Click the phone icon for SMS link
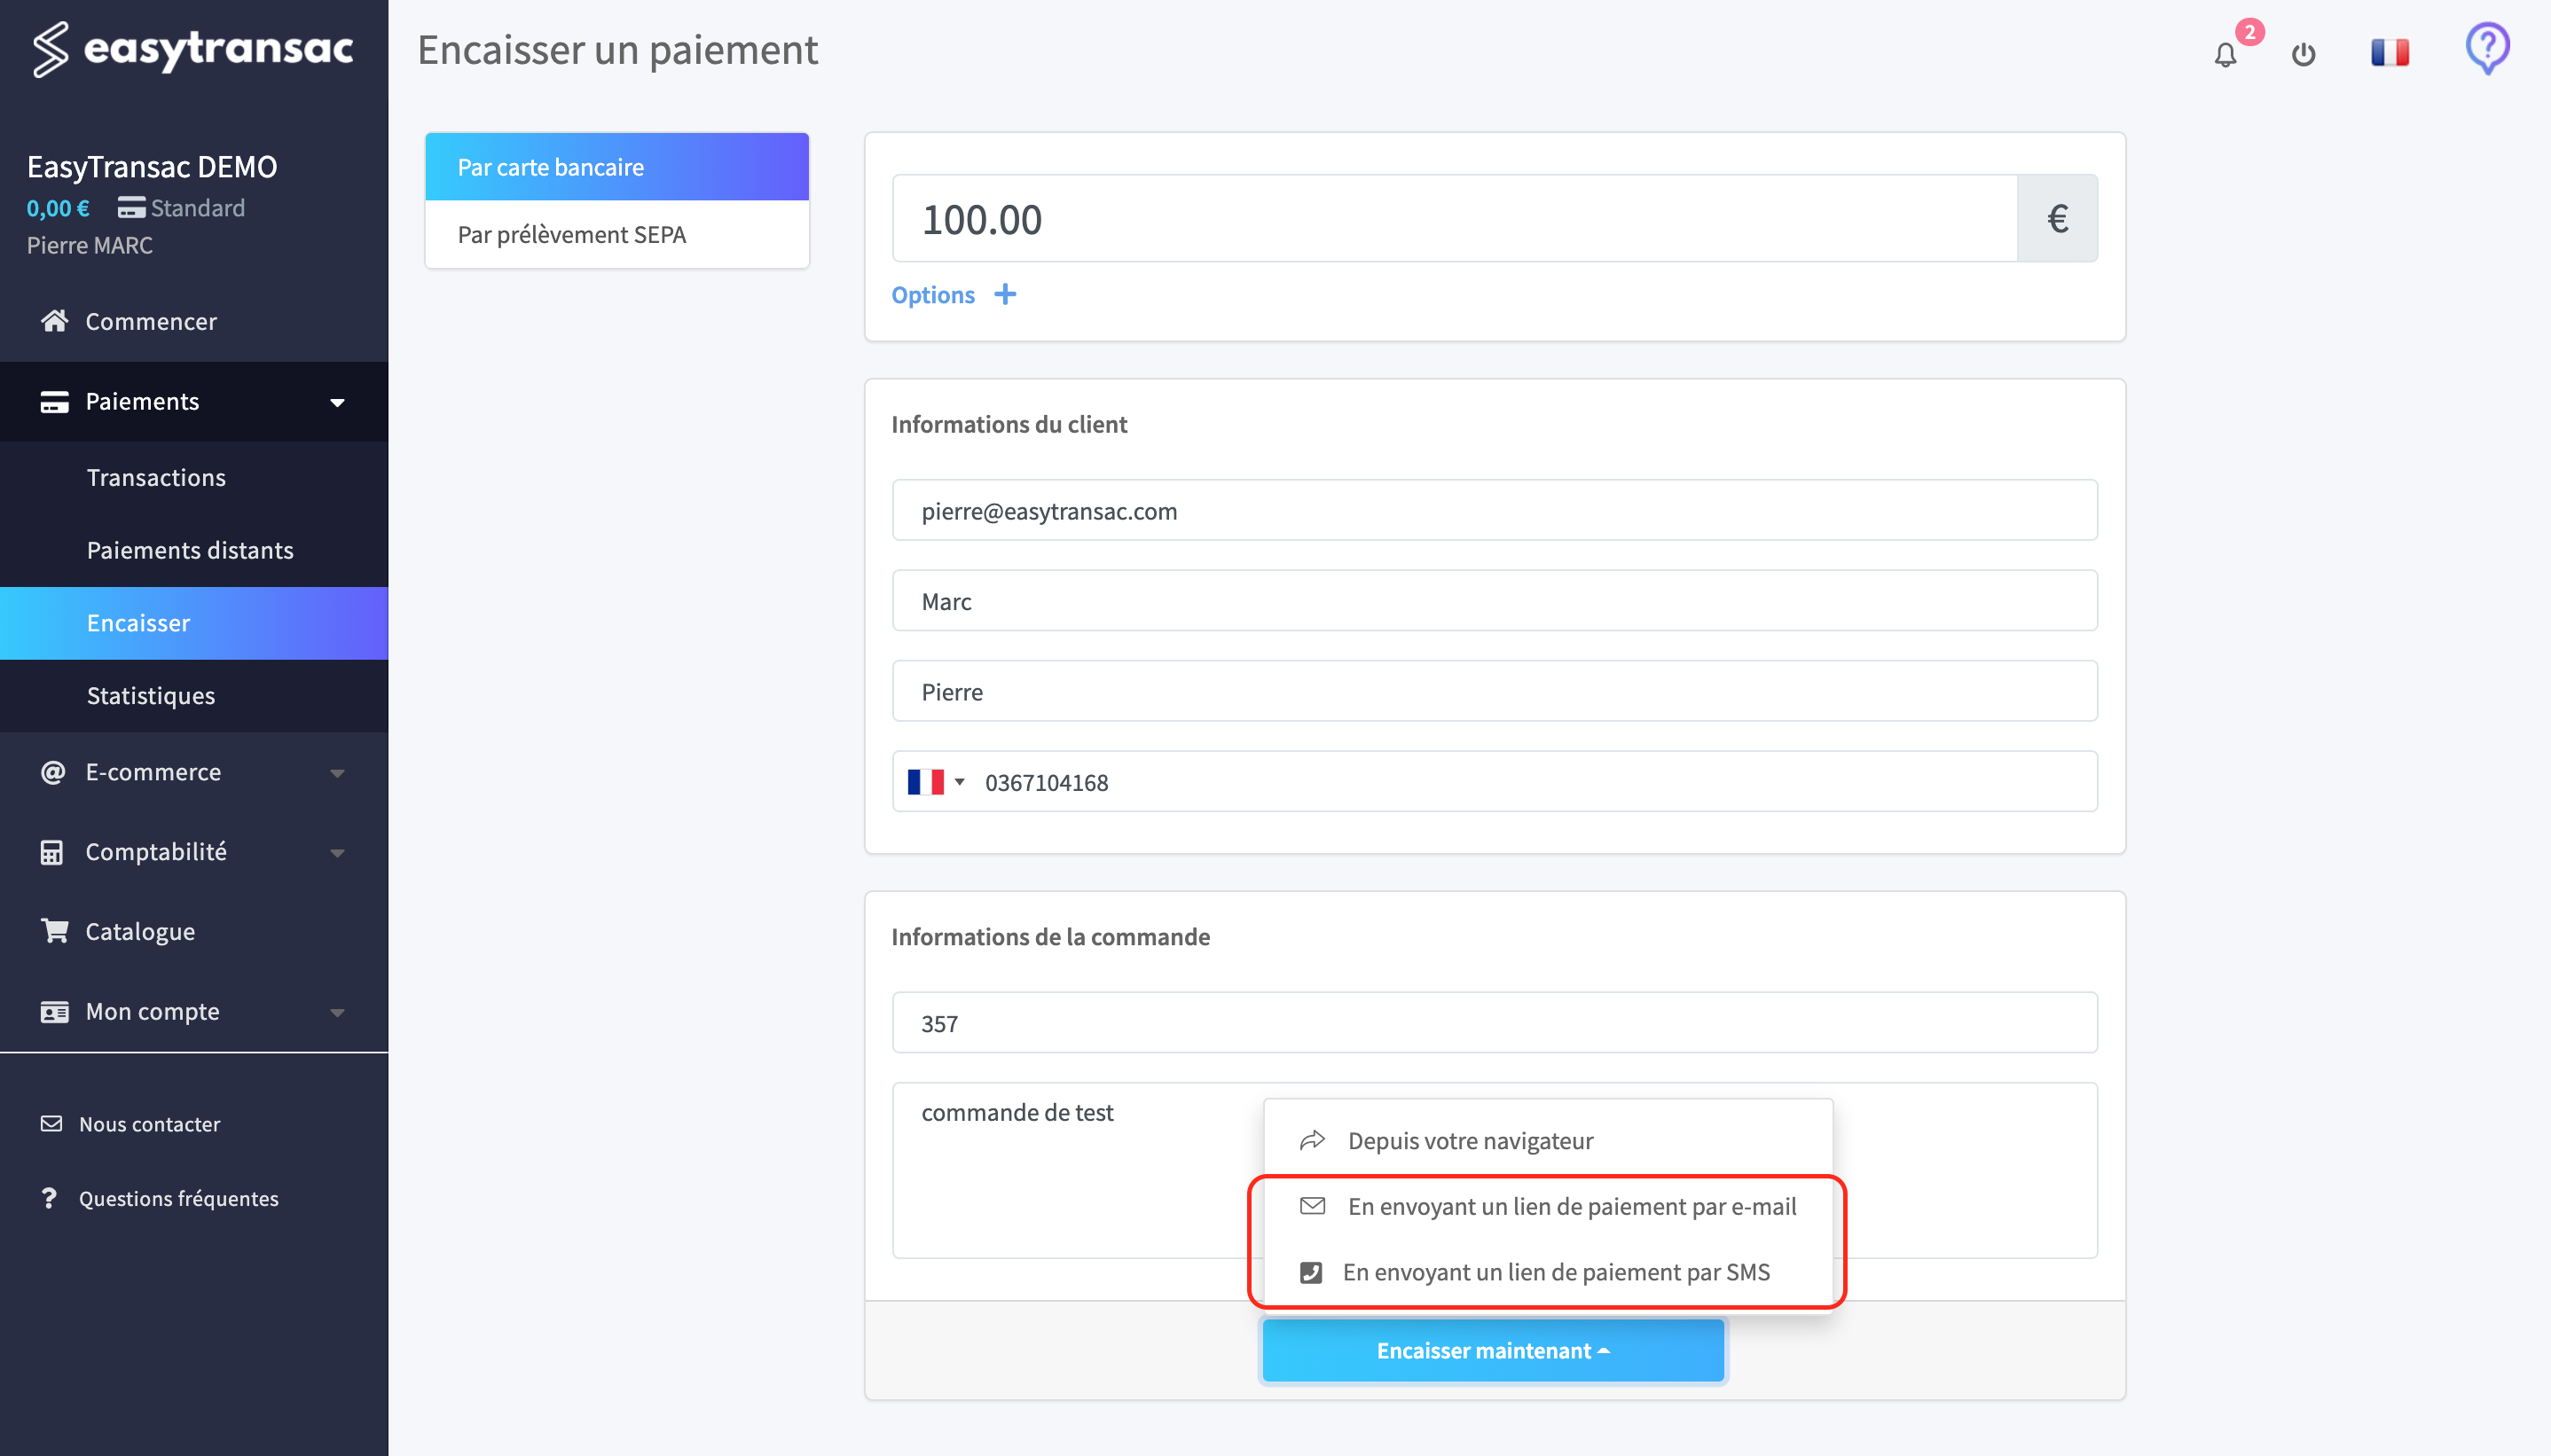Viewport: 2551px width, 1456px height. pos(1310,1272)
